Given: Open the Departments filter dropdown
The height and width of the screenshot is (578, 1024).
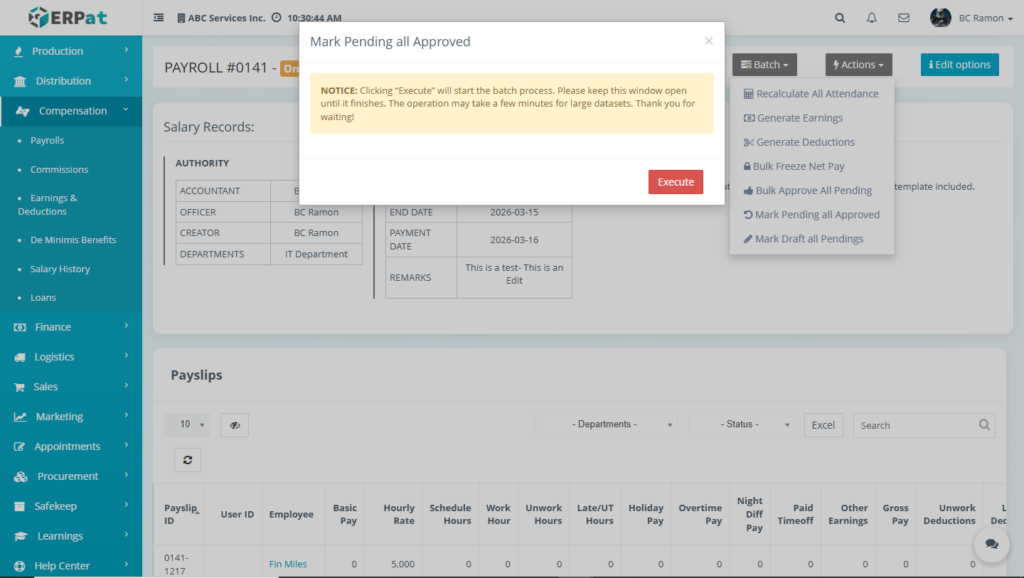Looking at the screenshot, I should 606,425.
